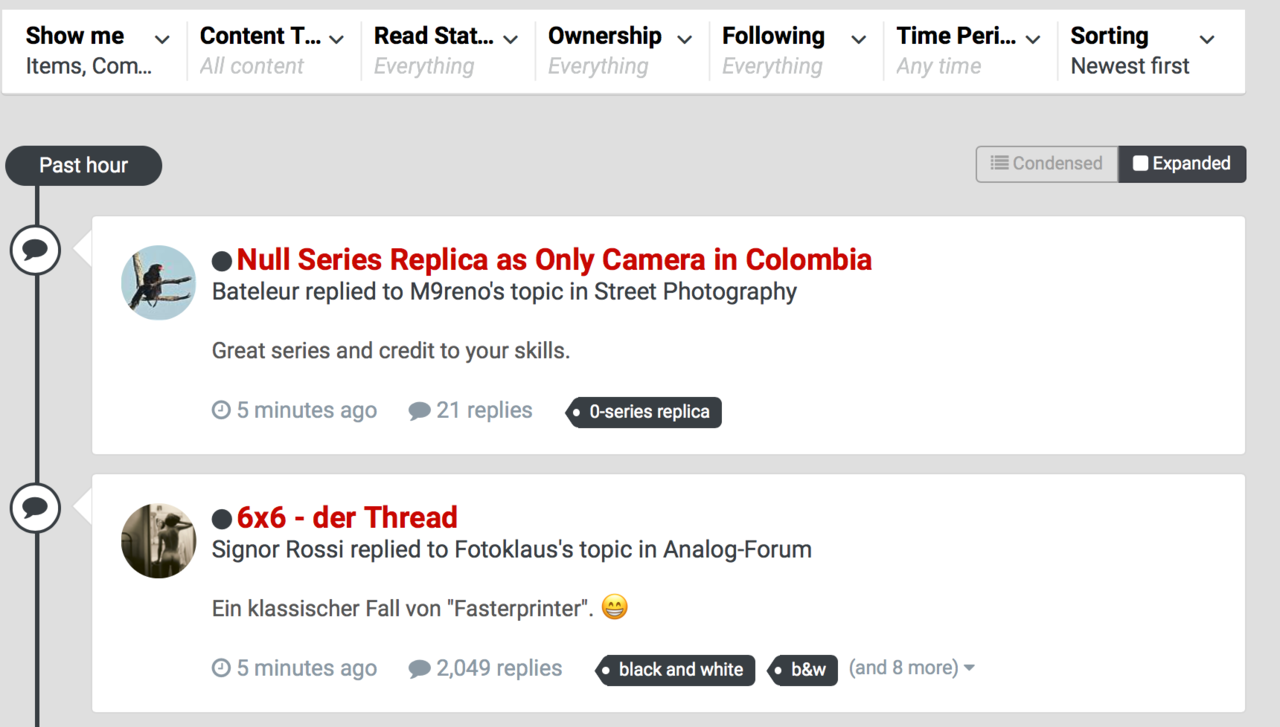The image size is (1280, 727).
Task: Open Null Series Replica as Only Camera topic
Action: point(554,260)
